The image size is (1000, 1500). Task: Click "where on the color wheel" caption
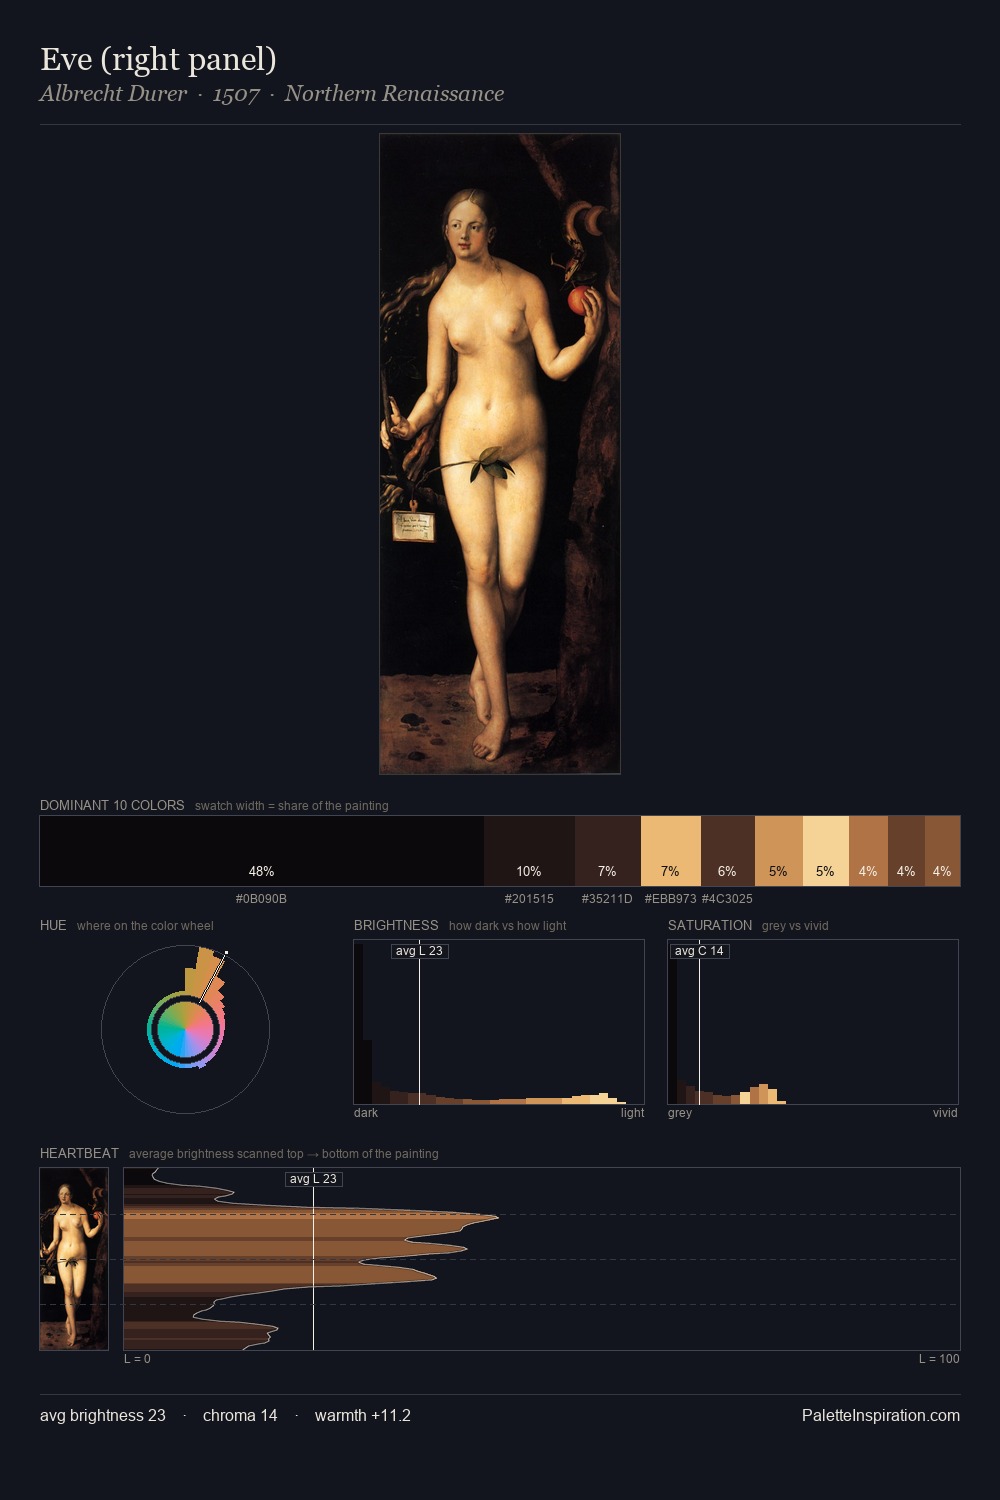(x=145, y=926)
